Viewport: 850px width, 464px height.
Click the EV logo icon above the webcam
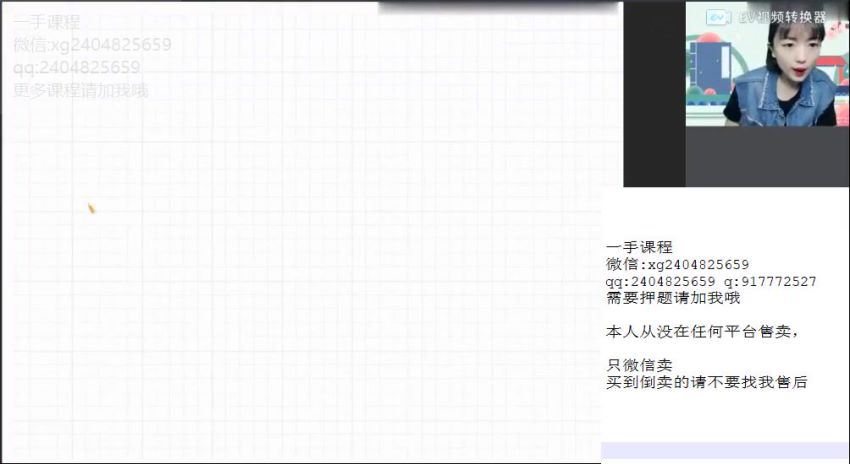tap(716, 17)
